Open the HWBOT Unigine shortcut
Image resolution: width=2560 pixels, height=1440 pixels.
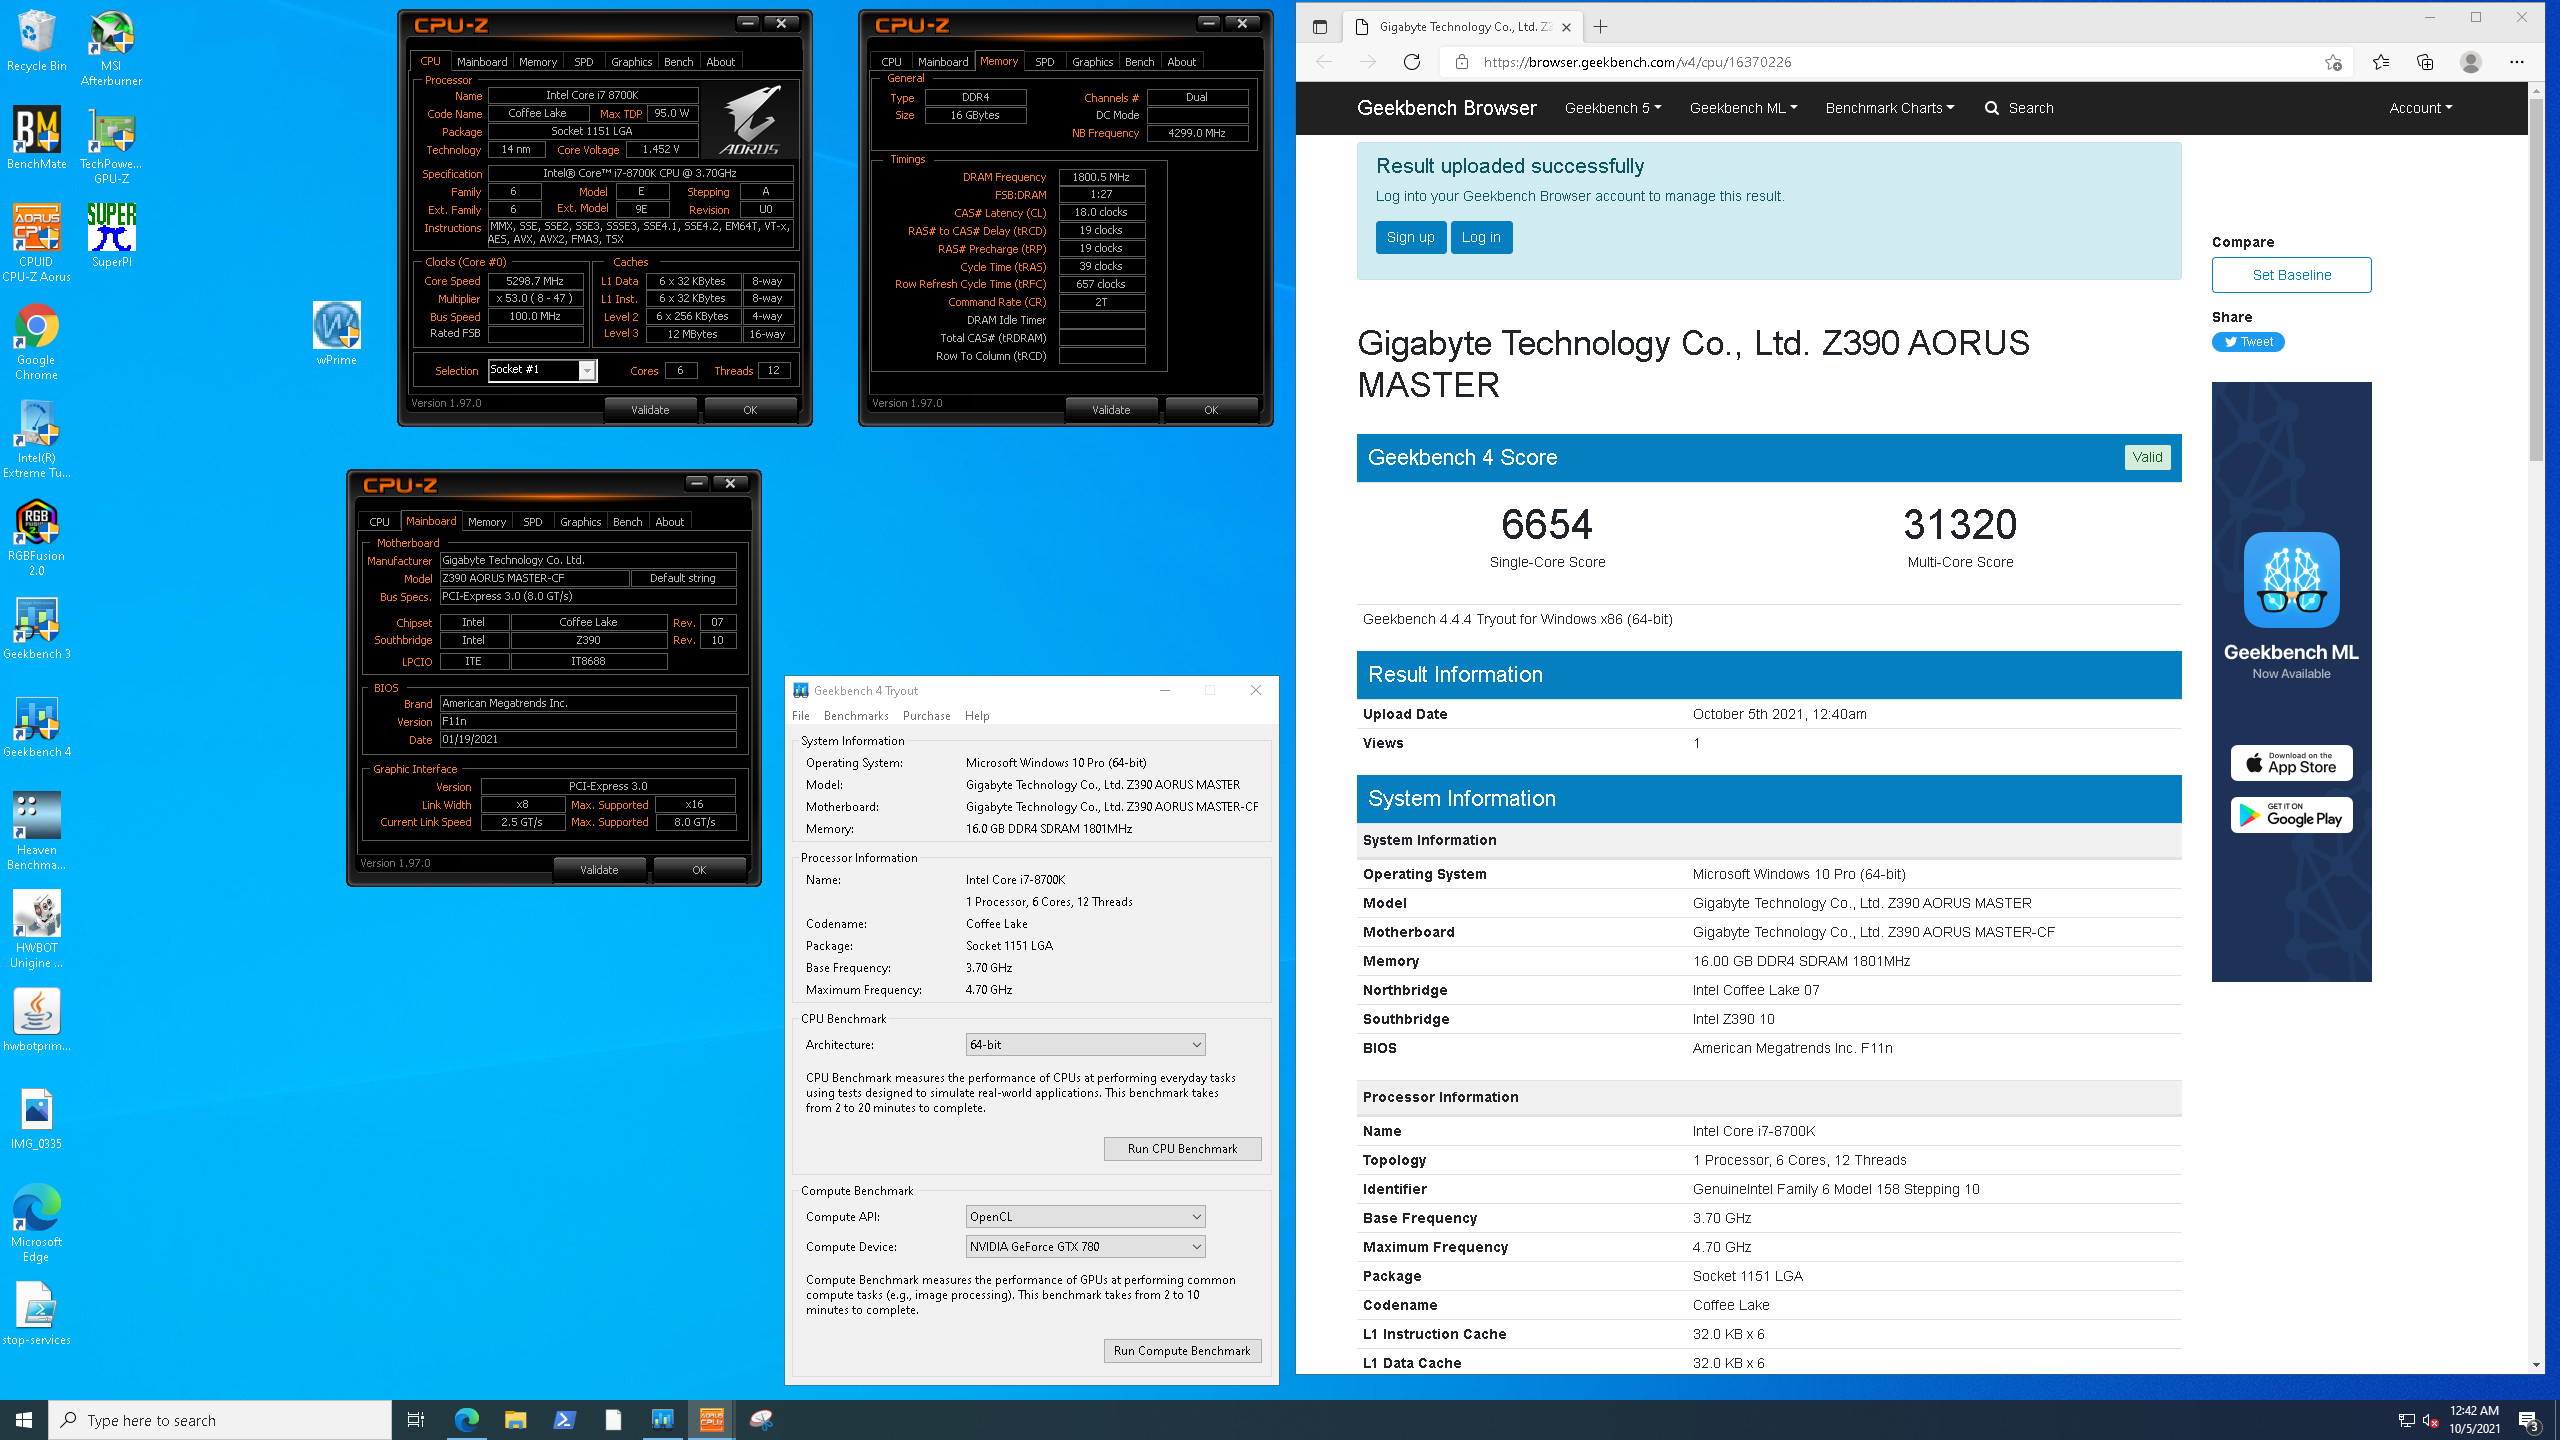point(36,929)
